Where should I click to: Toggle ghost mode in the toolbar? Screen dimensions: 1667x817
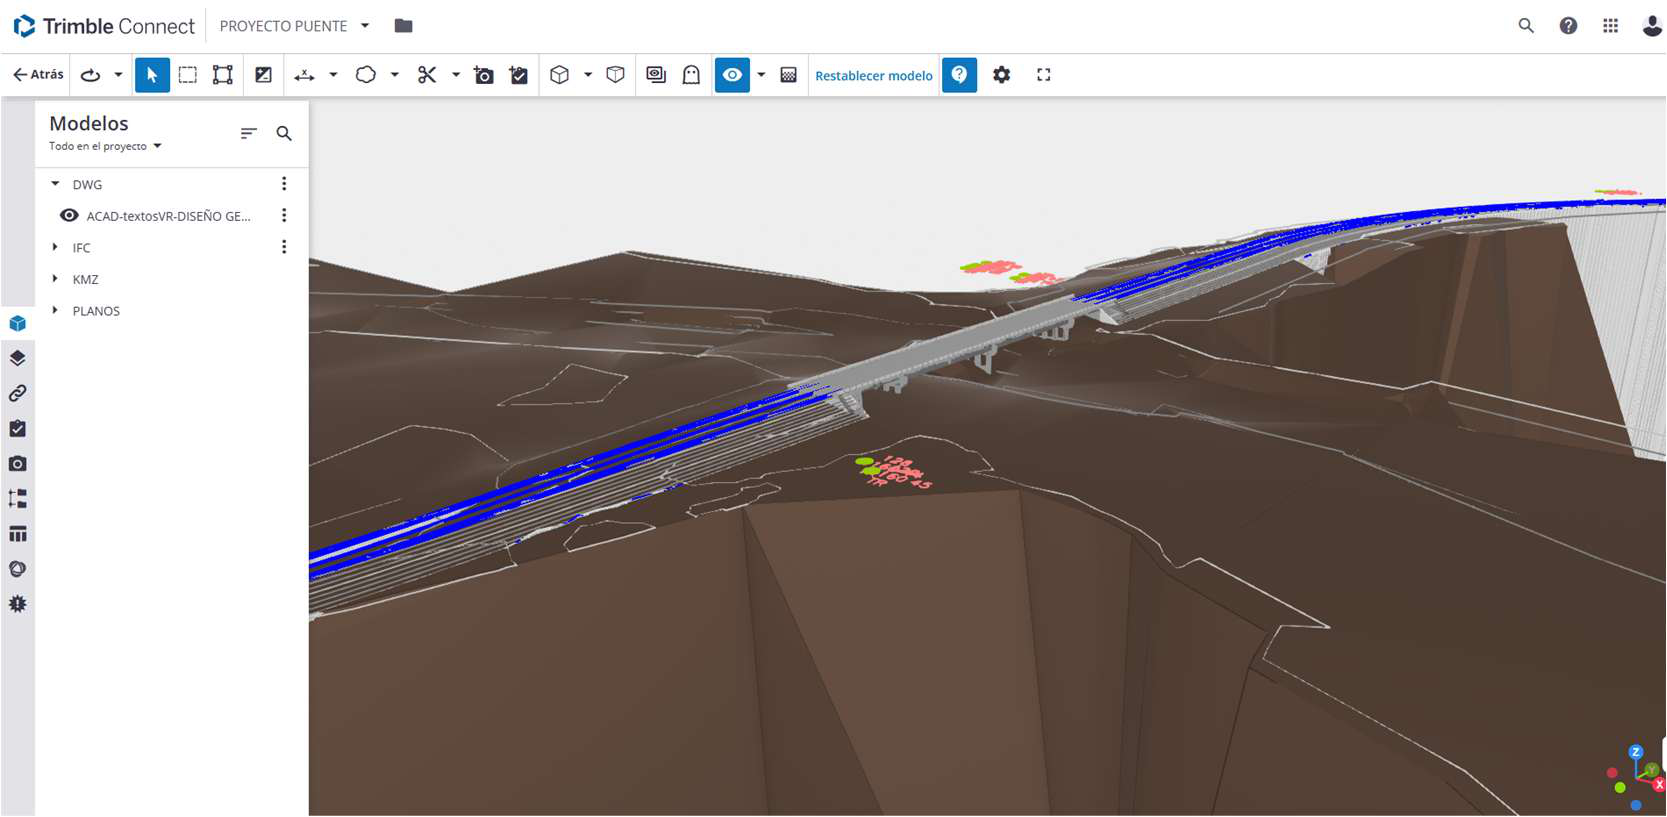click(691, 75)
